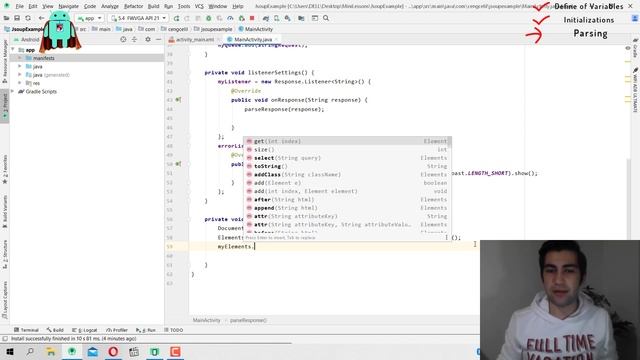Click the red Stop button in toolbar

[252, 18]
